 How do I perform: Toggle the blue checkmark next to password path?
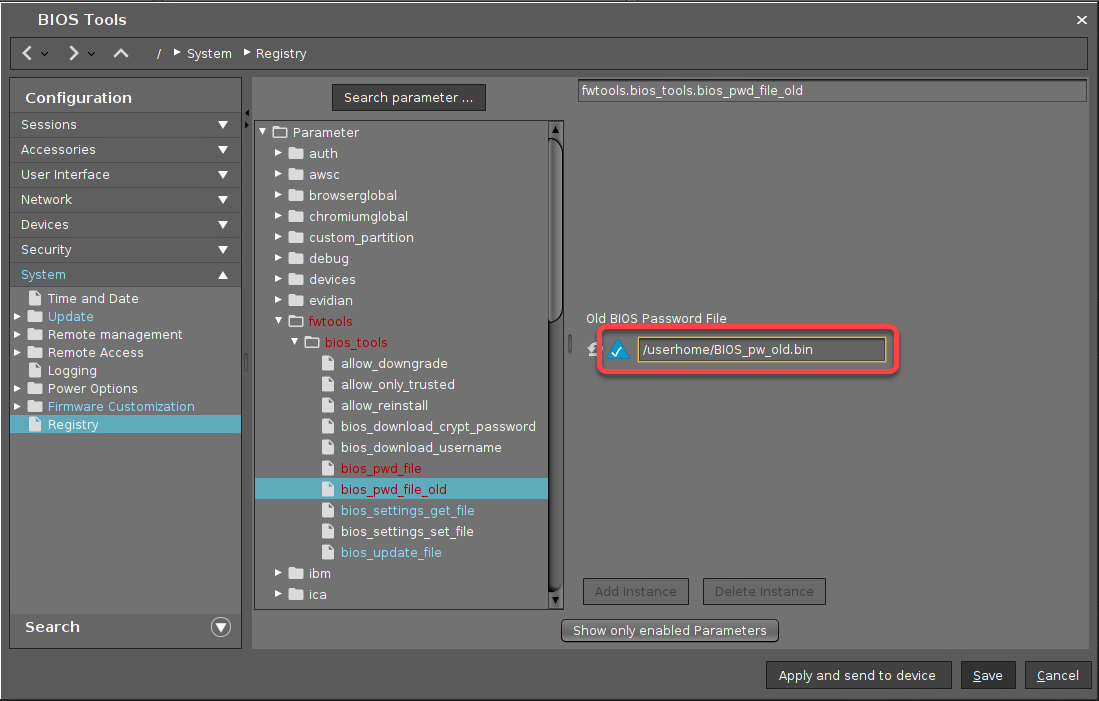[x=618, y=350]
